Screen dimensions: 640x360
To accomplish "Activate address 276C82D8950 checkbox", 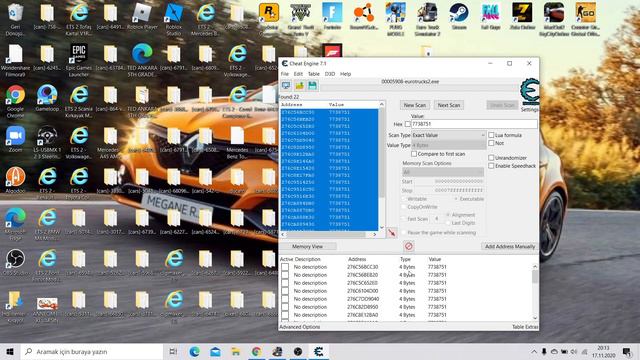I will coord(285,307).
